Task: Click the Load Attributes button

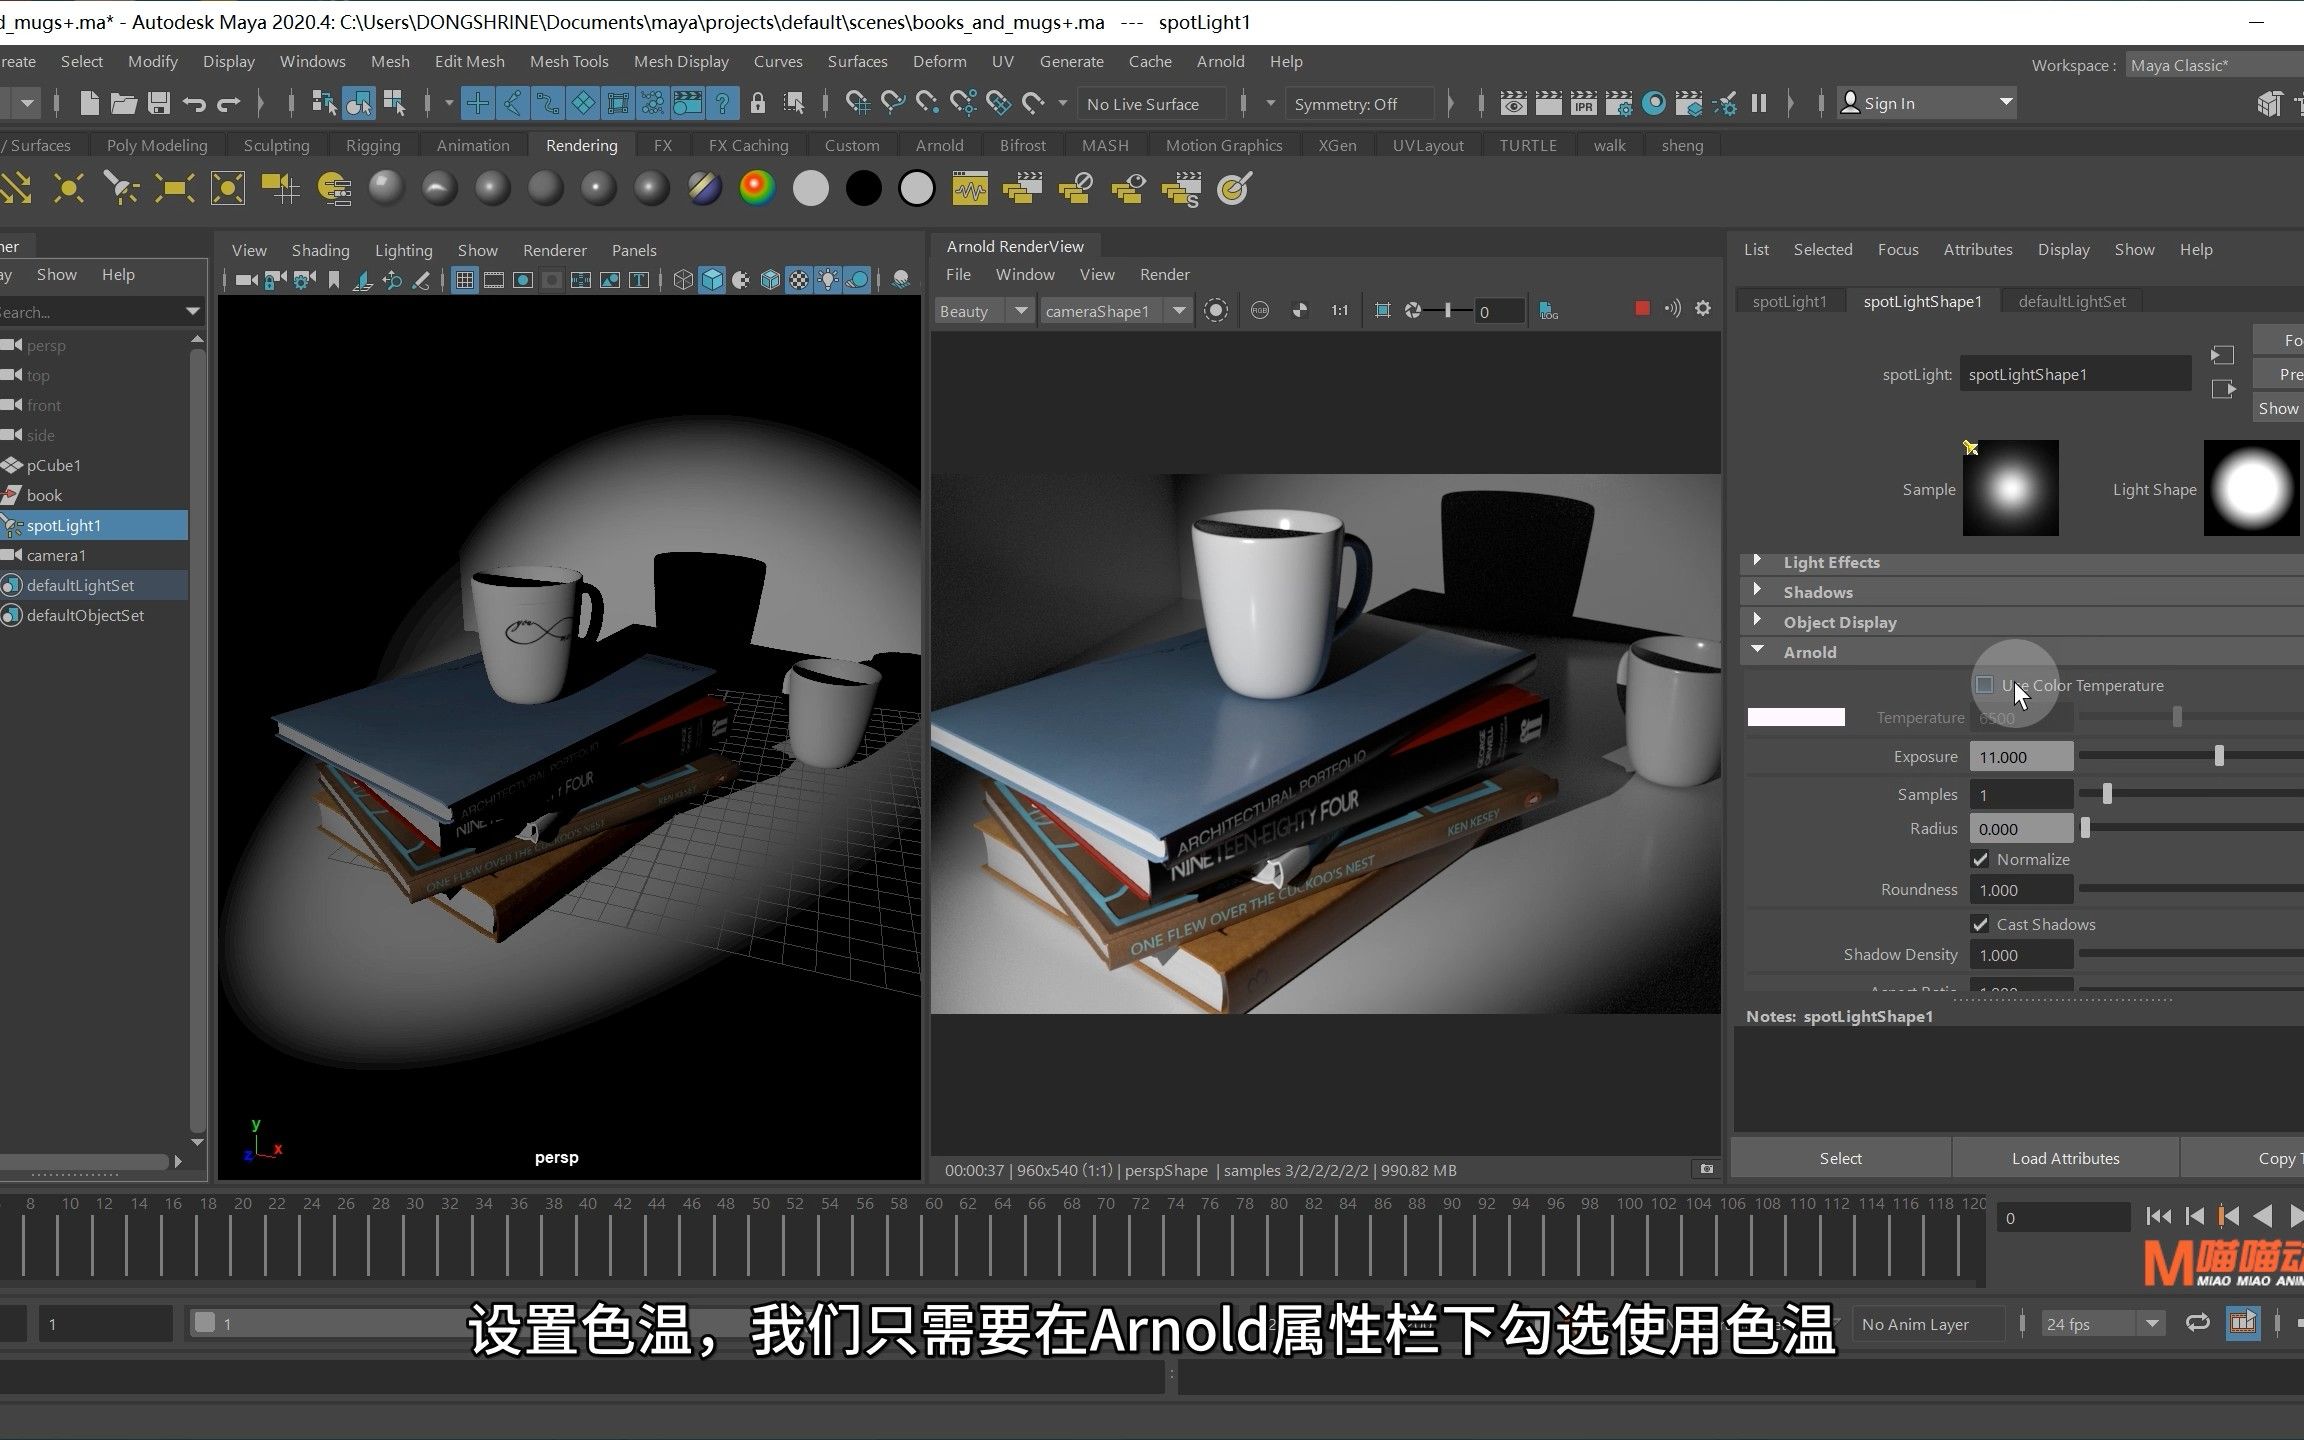Action: coord(2065,1158)
